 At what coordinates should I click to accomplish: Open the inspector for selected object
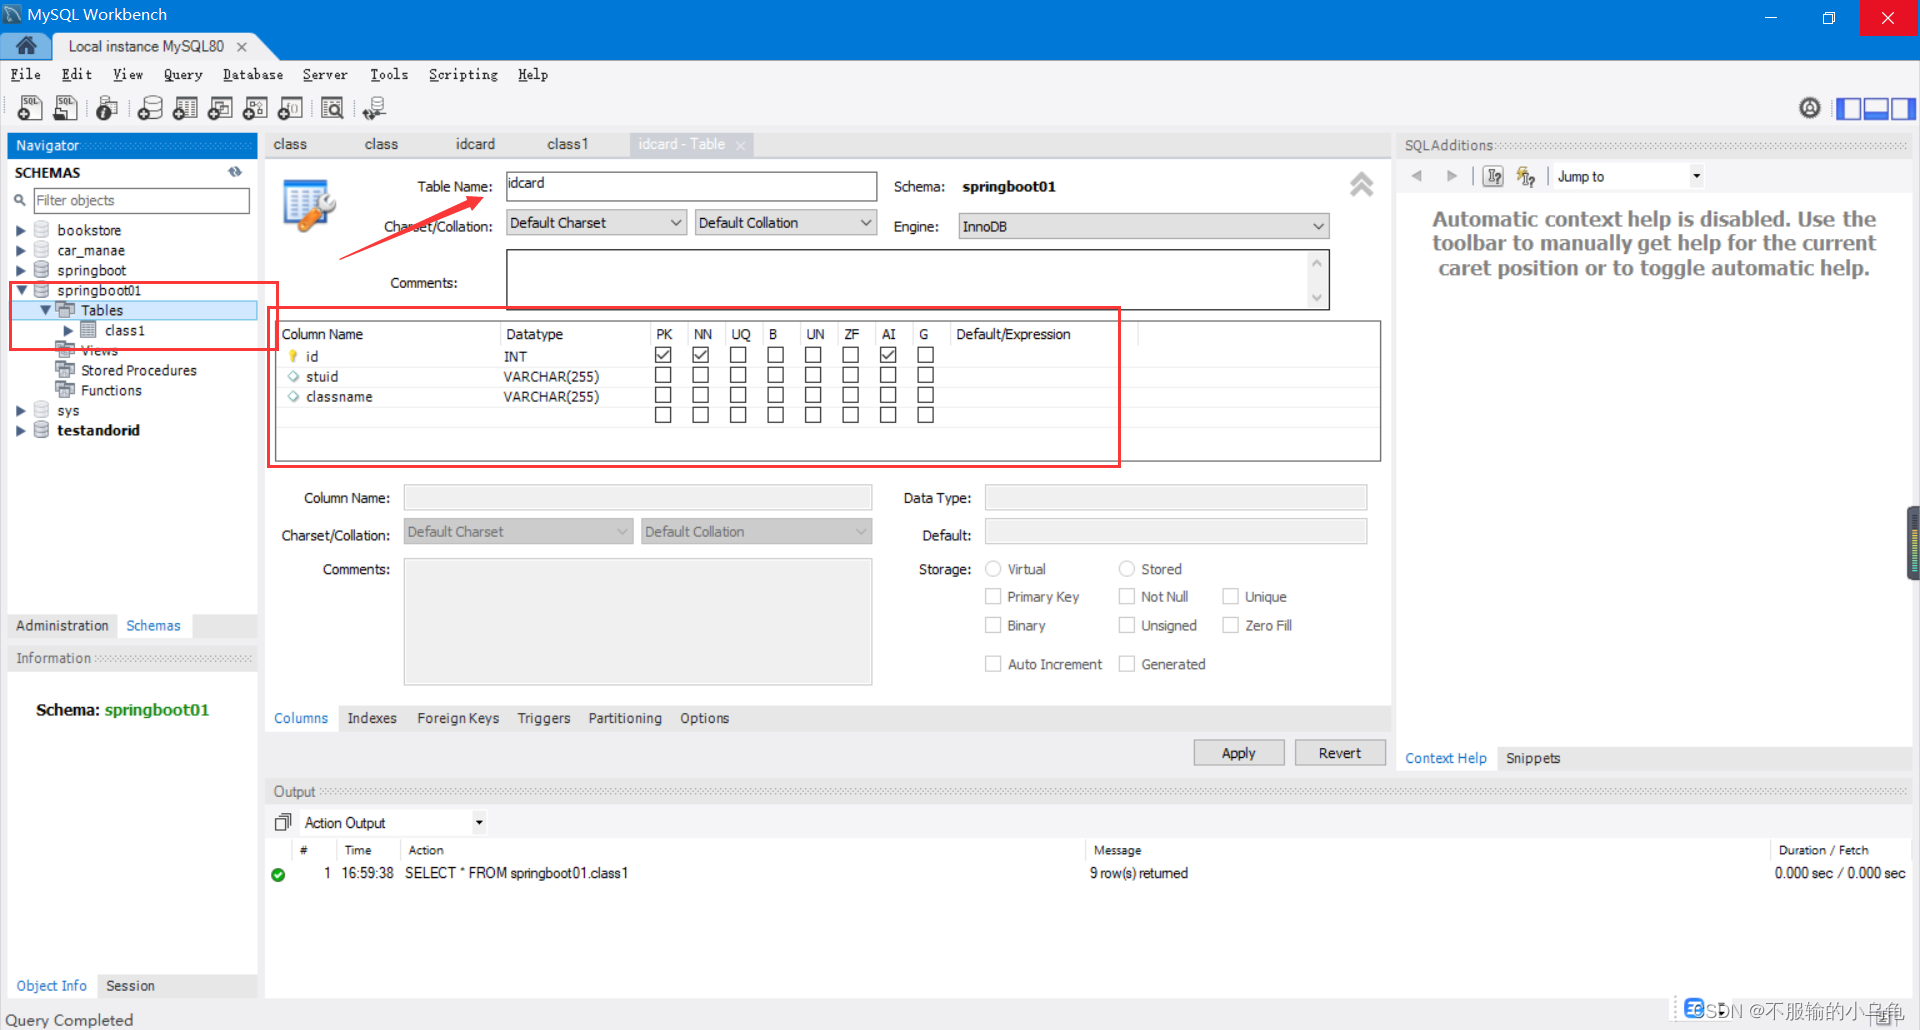tap(107, 108)
